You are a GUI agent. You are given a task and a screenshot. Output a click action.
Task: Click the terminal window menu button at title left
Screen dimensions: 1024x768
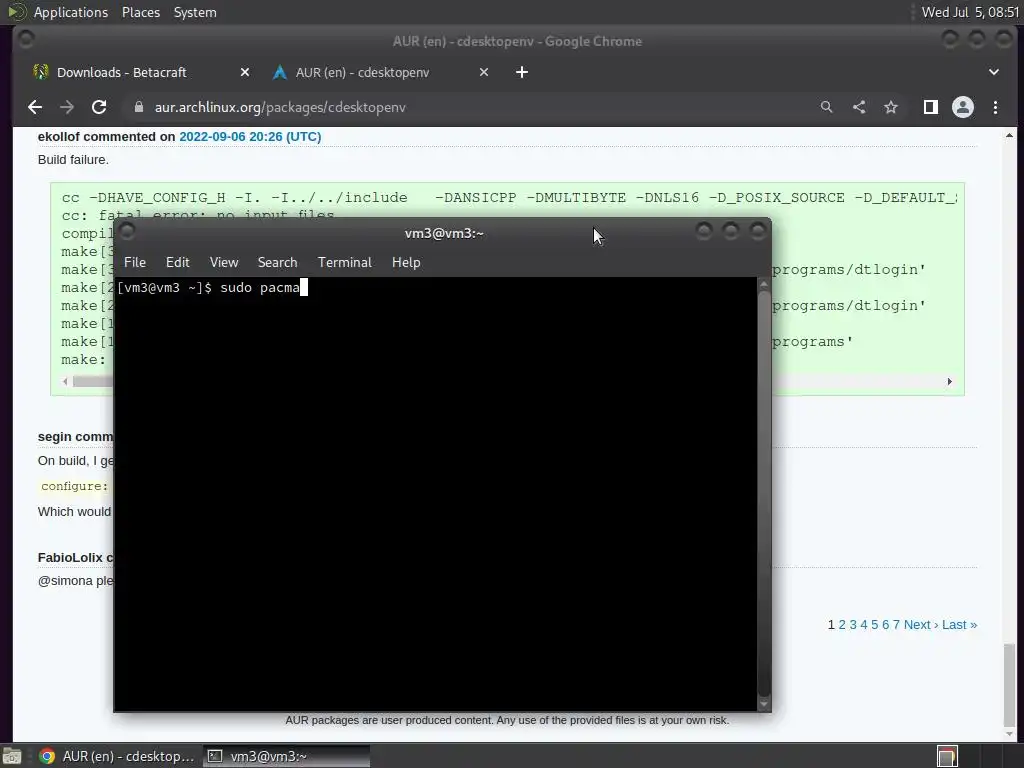[127, 231]
